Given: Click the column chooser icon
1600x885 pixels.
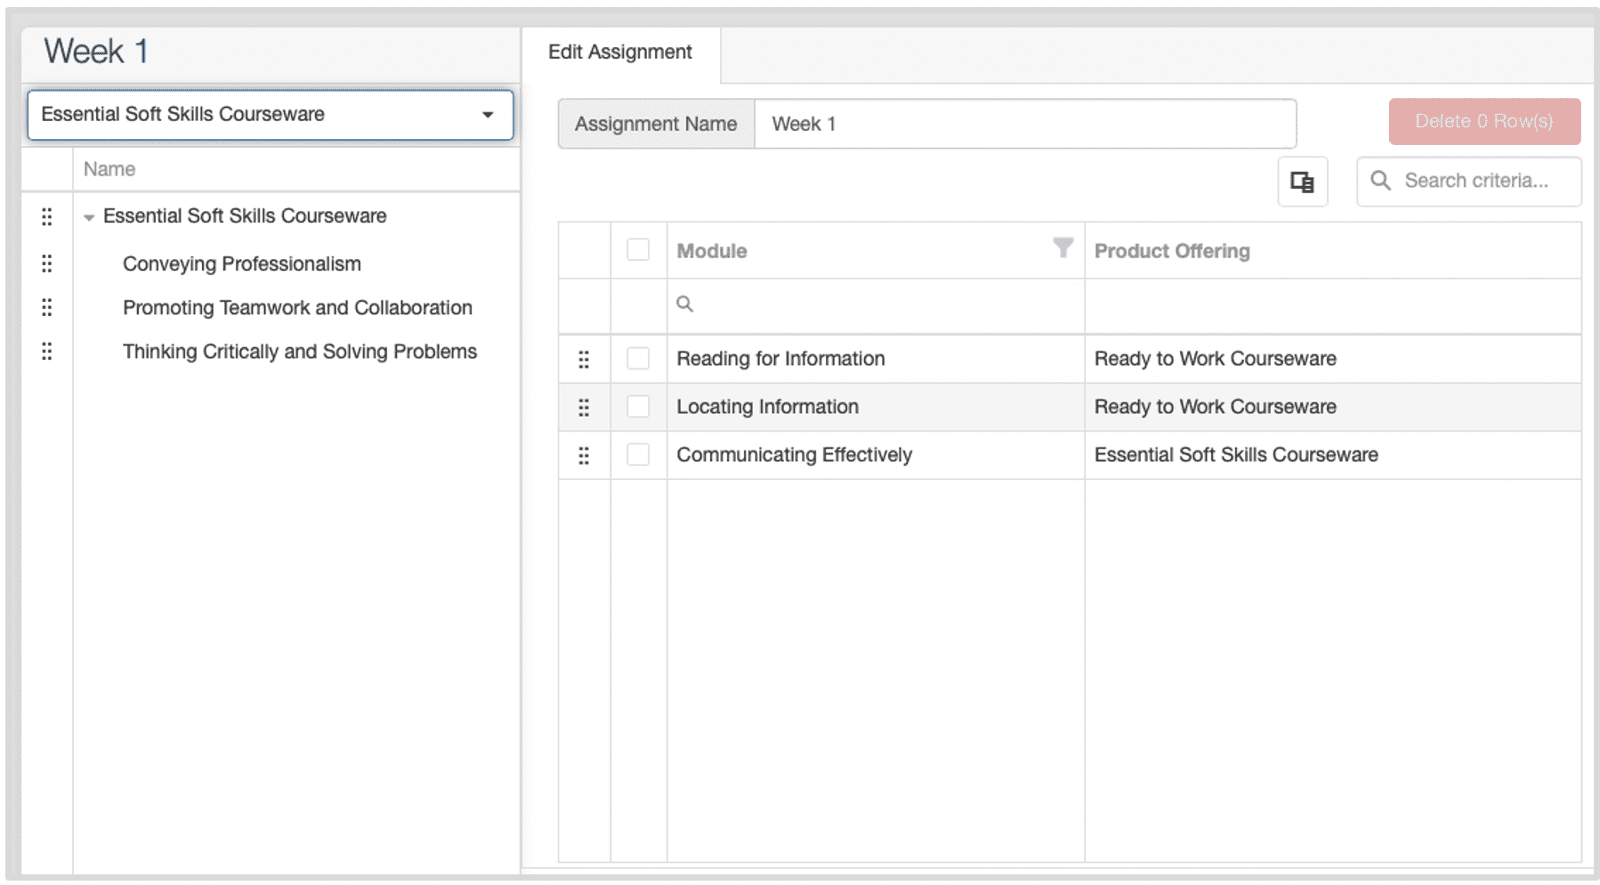Looking at the screenshot, I should coord(1302,182).
